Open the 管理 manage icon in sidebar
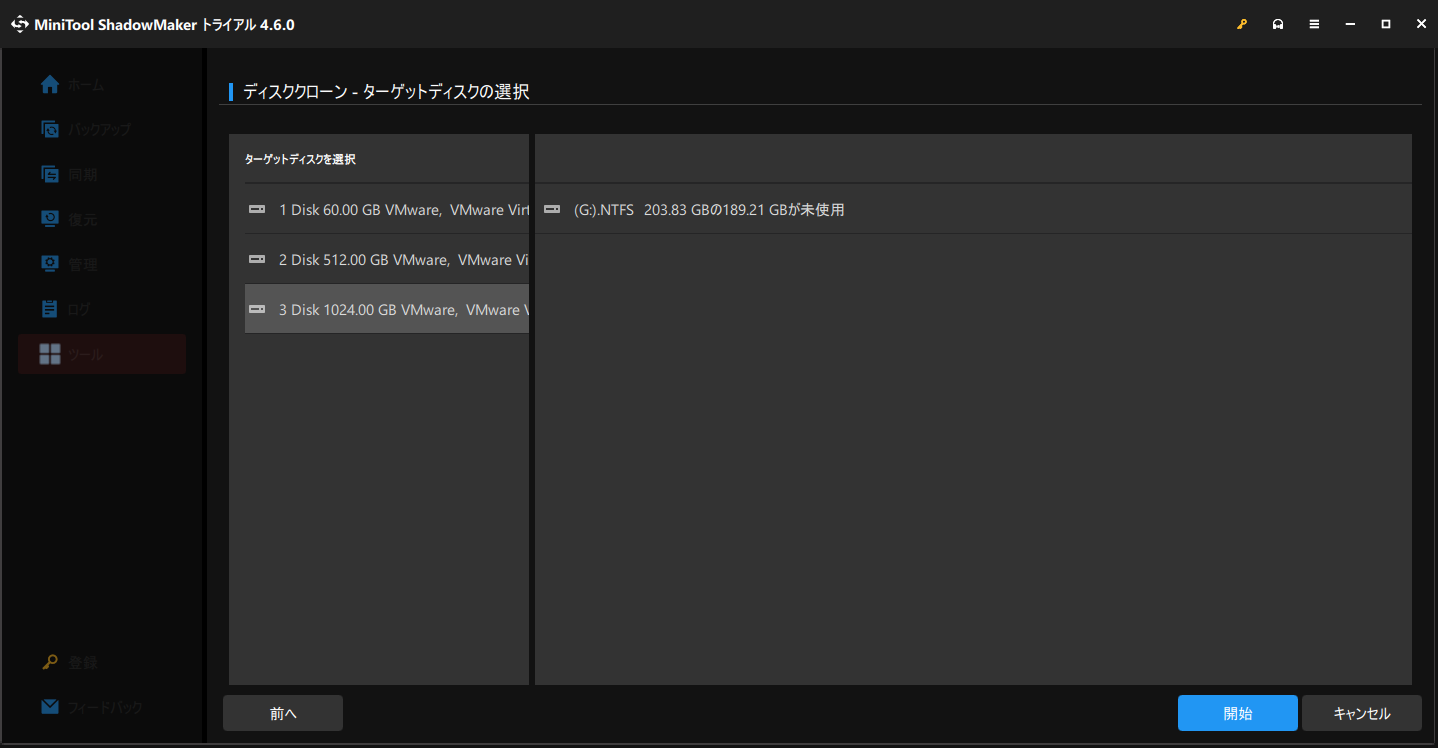Image resolution: width=1438 pixels, height=748 pixels. click(50, 264)
